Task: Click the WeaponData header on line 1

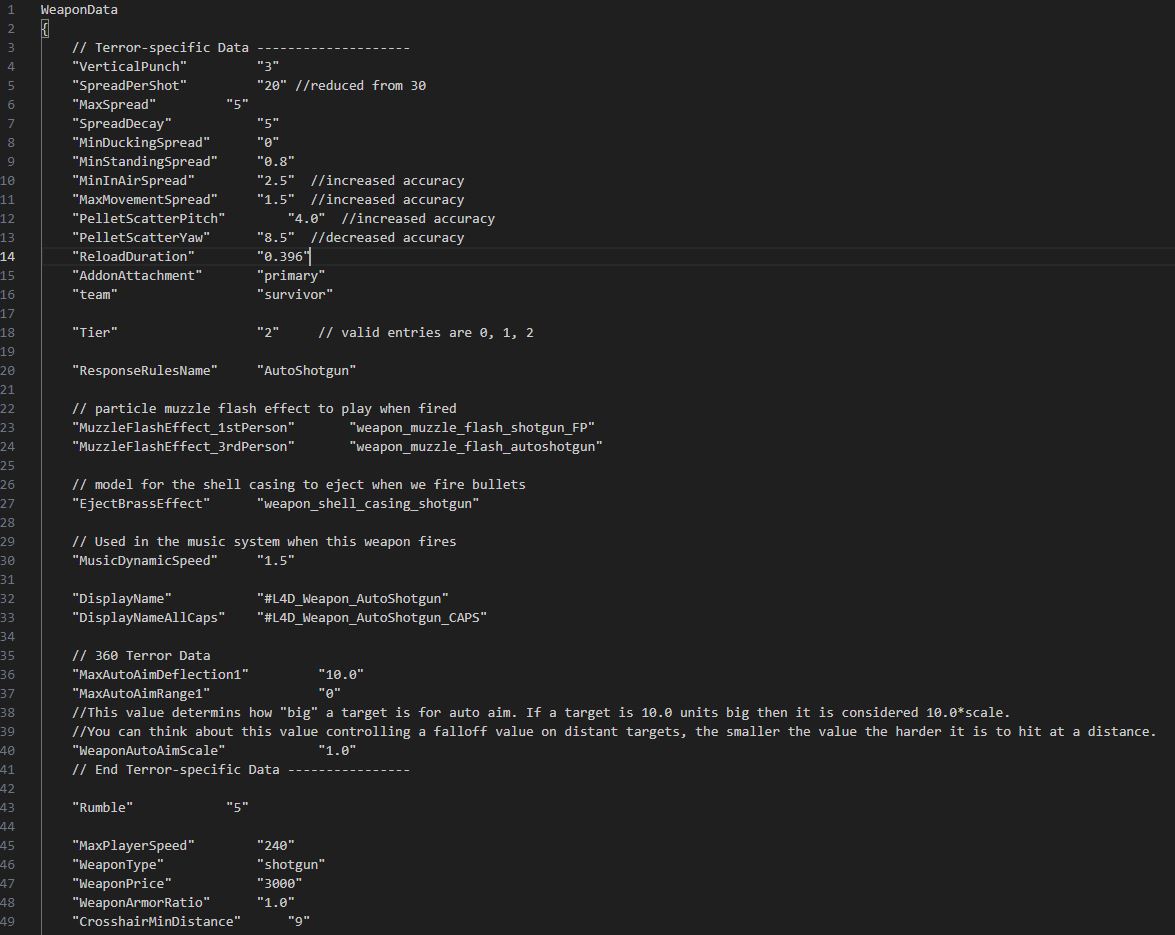Action: pos(79,10)
